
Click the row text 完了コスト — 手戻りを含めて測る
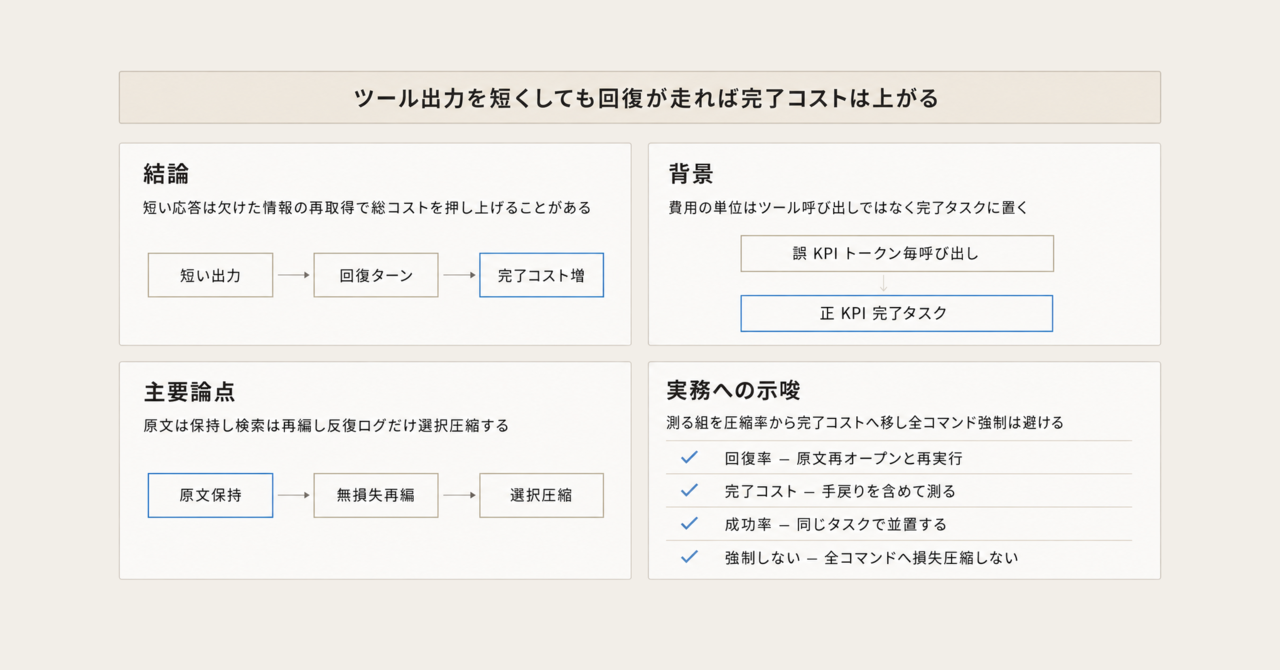[840, 491]
